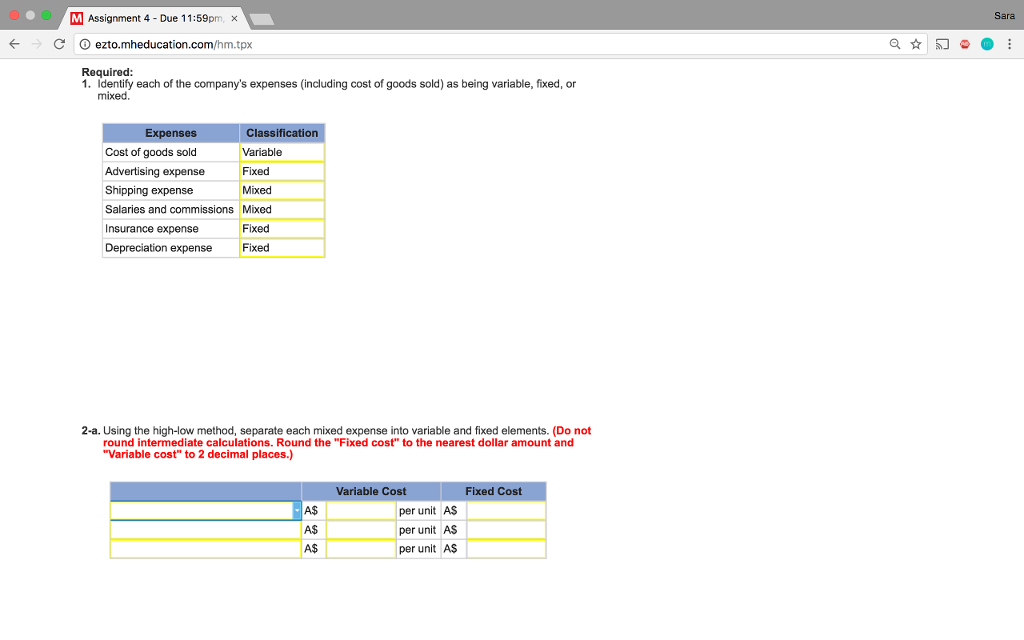Click the Fixed Cost column header
The height and width of the screenshot is (640, 1024).
pos(494,491)
